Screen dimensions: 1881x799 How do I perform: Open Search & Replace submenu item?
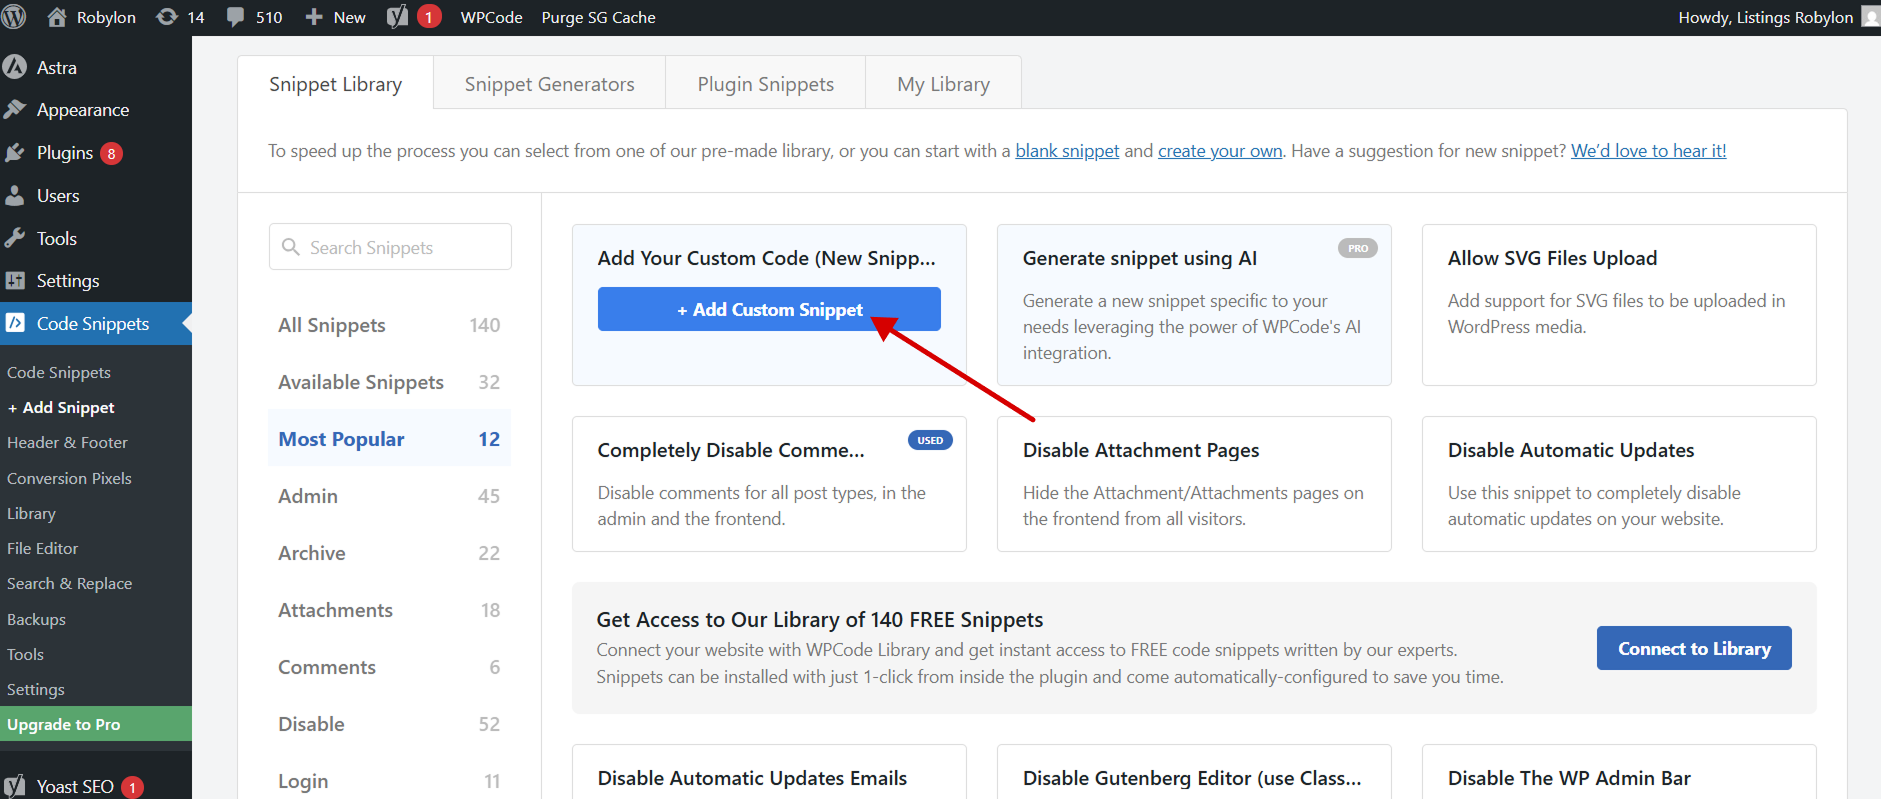tap(69, 583)
